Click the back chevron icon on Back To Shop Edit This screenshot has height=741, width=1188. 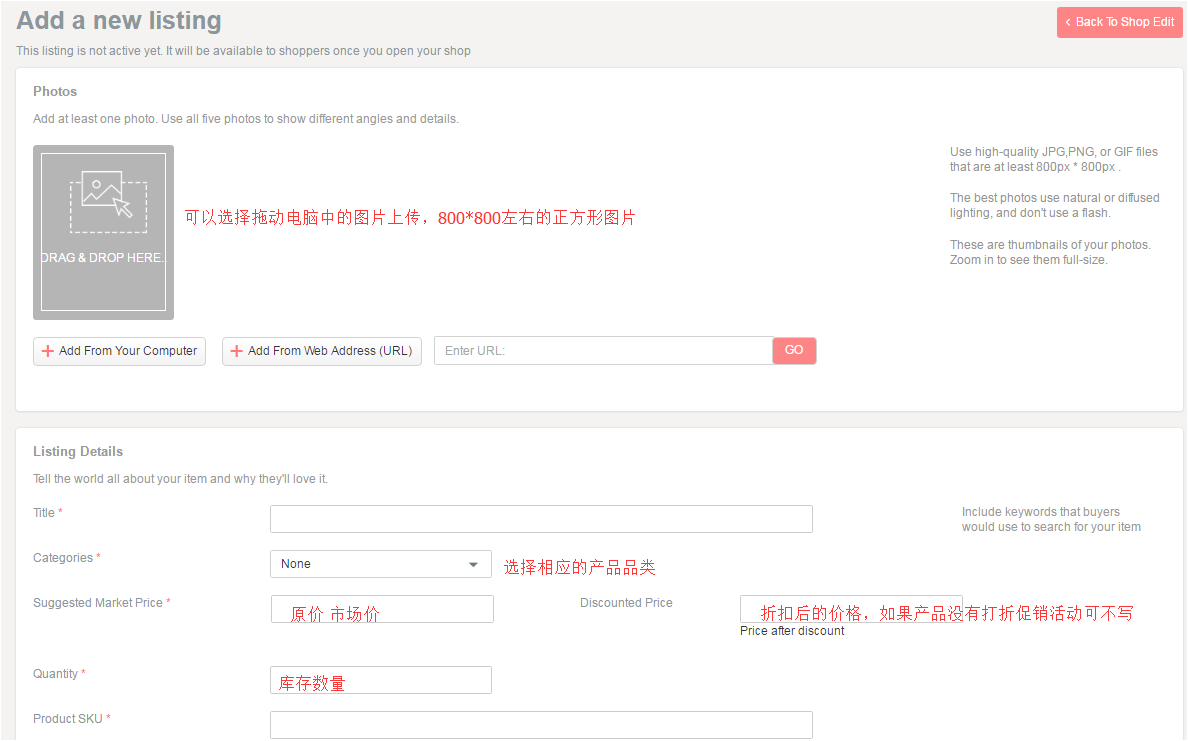[x=1068, y=22]
